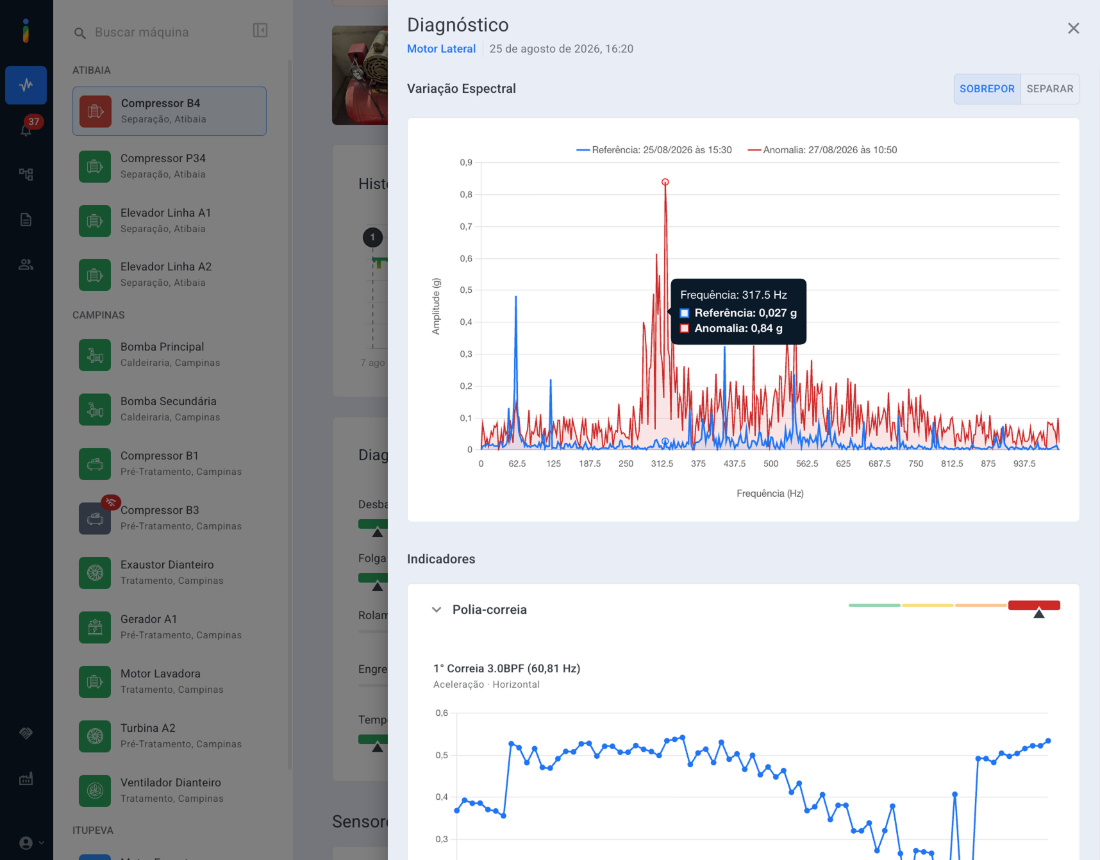Click the red anomaly peak marker
The image size is (1100, 860).
pyautogui.click(x=665, y=182)
